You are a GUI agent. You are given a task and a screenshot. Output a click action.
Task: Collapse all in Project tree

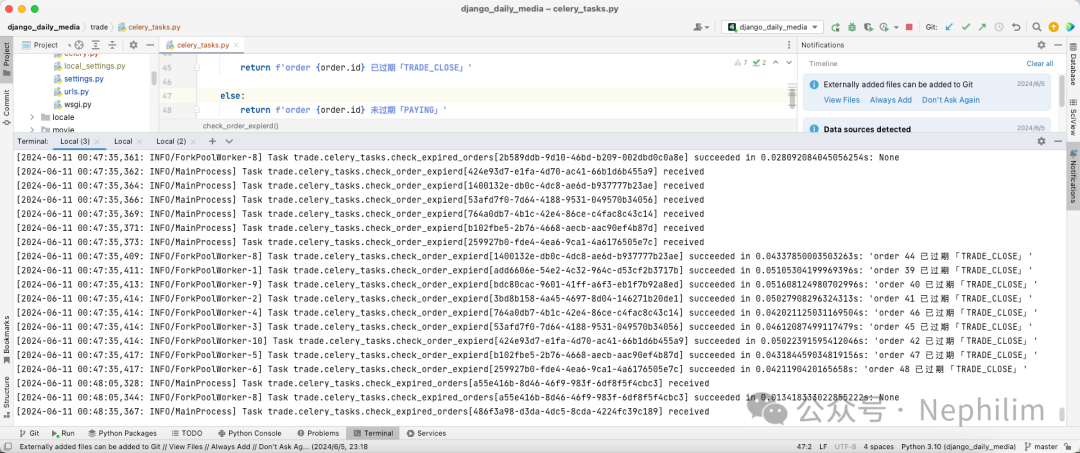[x=112, y=45]
